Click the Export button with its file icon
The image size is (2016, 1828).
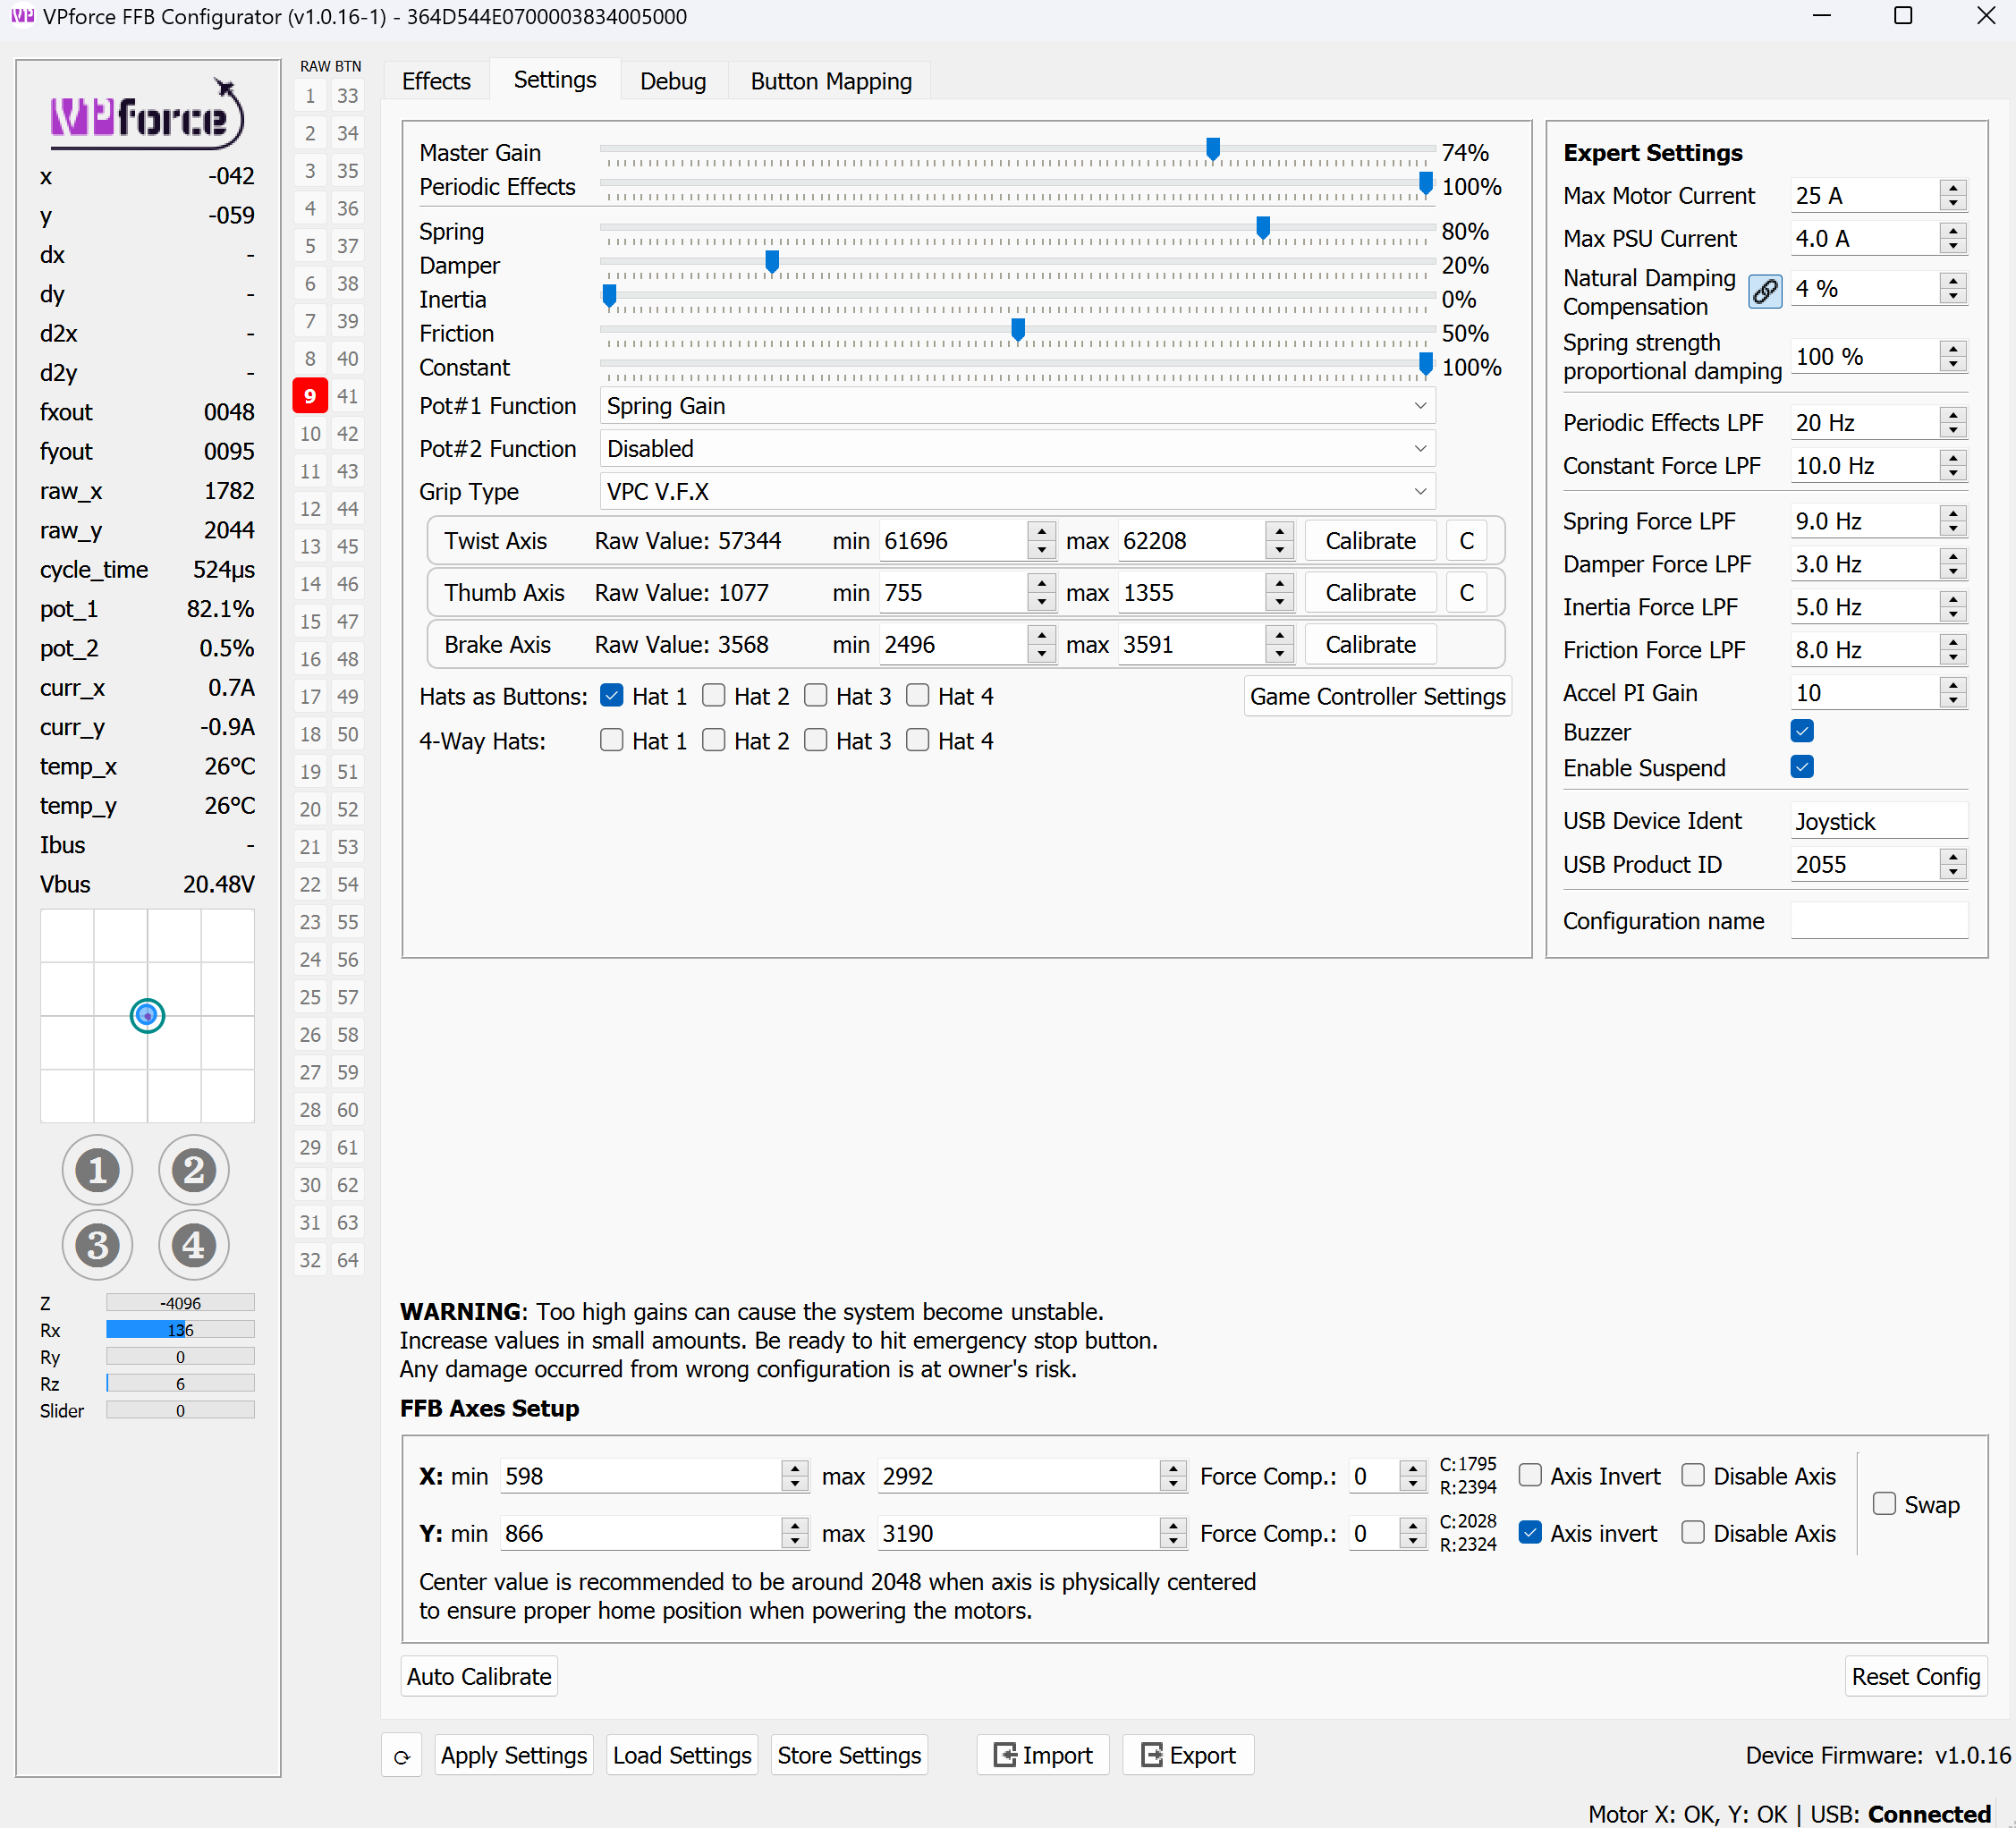(x=1188, y=1755)
